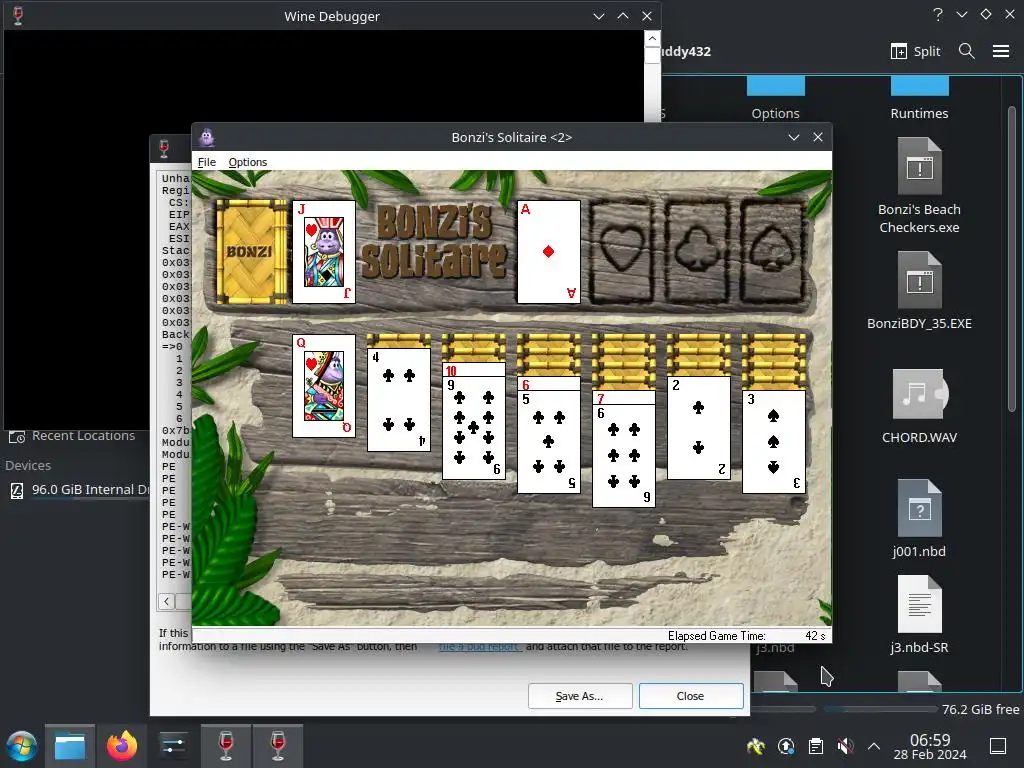Open Recent Locations in the sidebar
Image resolution: width=1024 pixels, height=768 pixels.
pyautogui.click(x=72, y=436)
